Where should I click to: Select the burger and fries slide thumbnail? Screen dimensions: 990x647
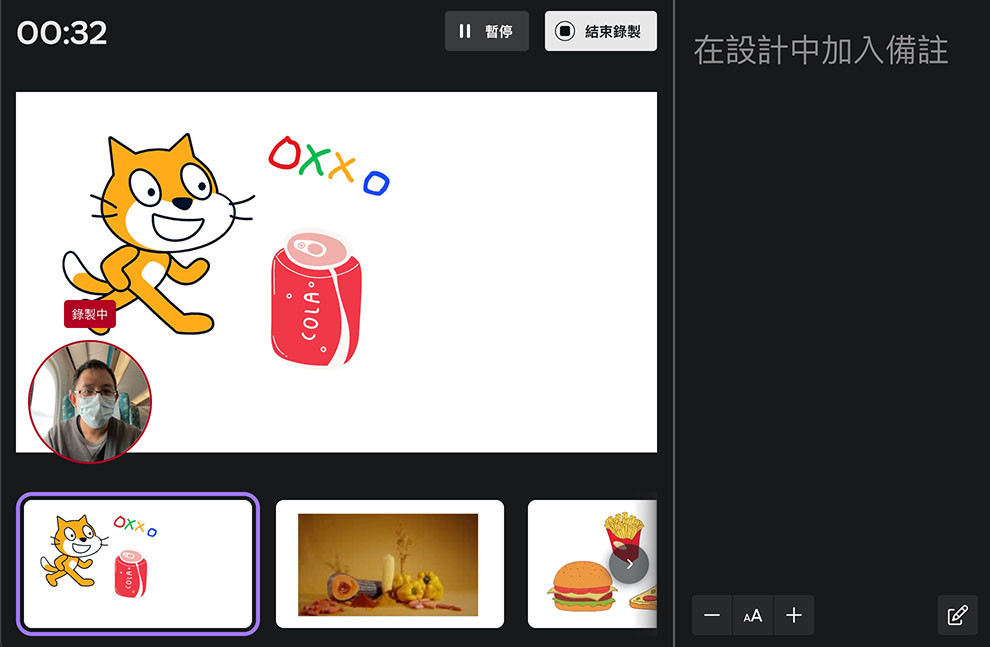point(592,564)
